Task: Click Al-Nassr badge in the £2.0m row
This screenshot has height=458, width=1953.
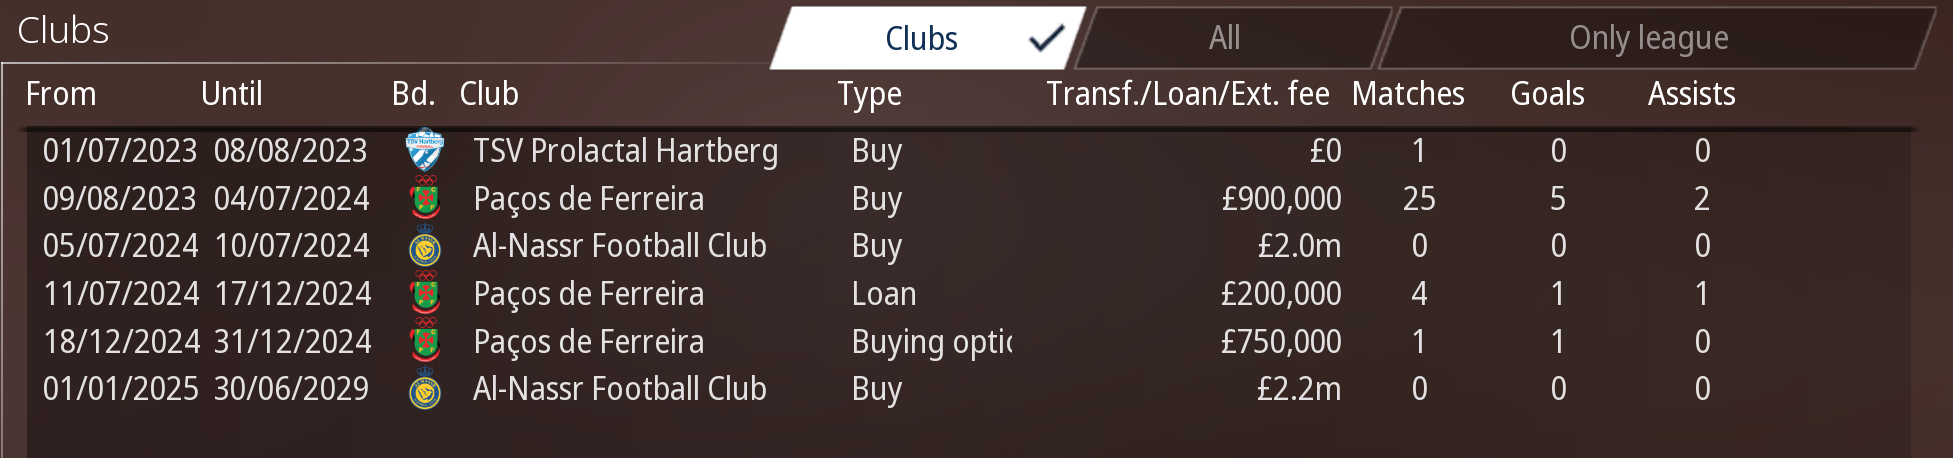Action: click(425, 247)
